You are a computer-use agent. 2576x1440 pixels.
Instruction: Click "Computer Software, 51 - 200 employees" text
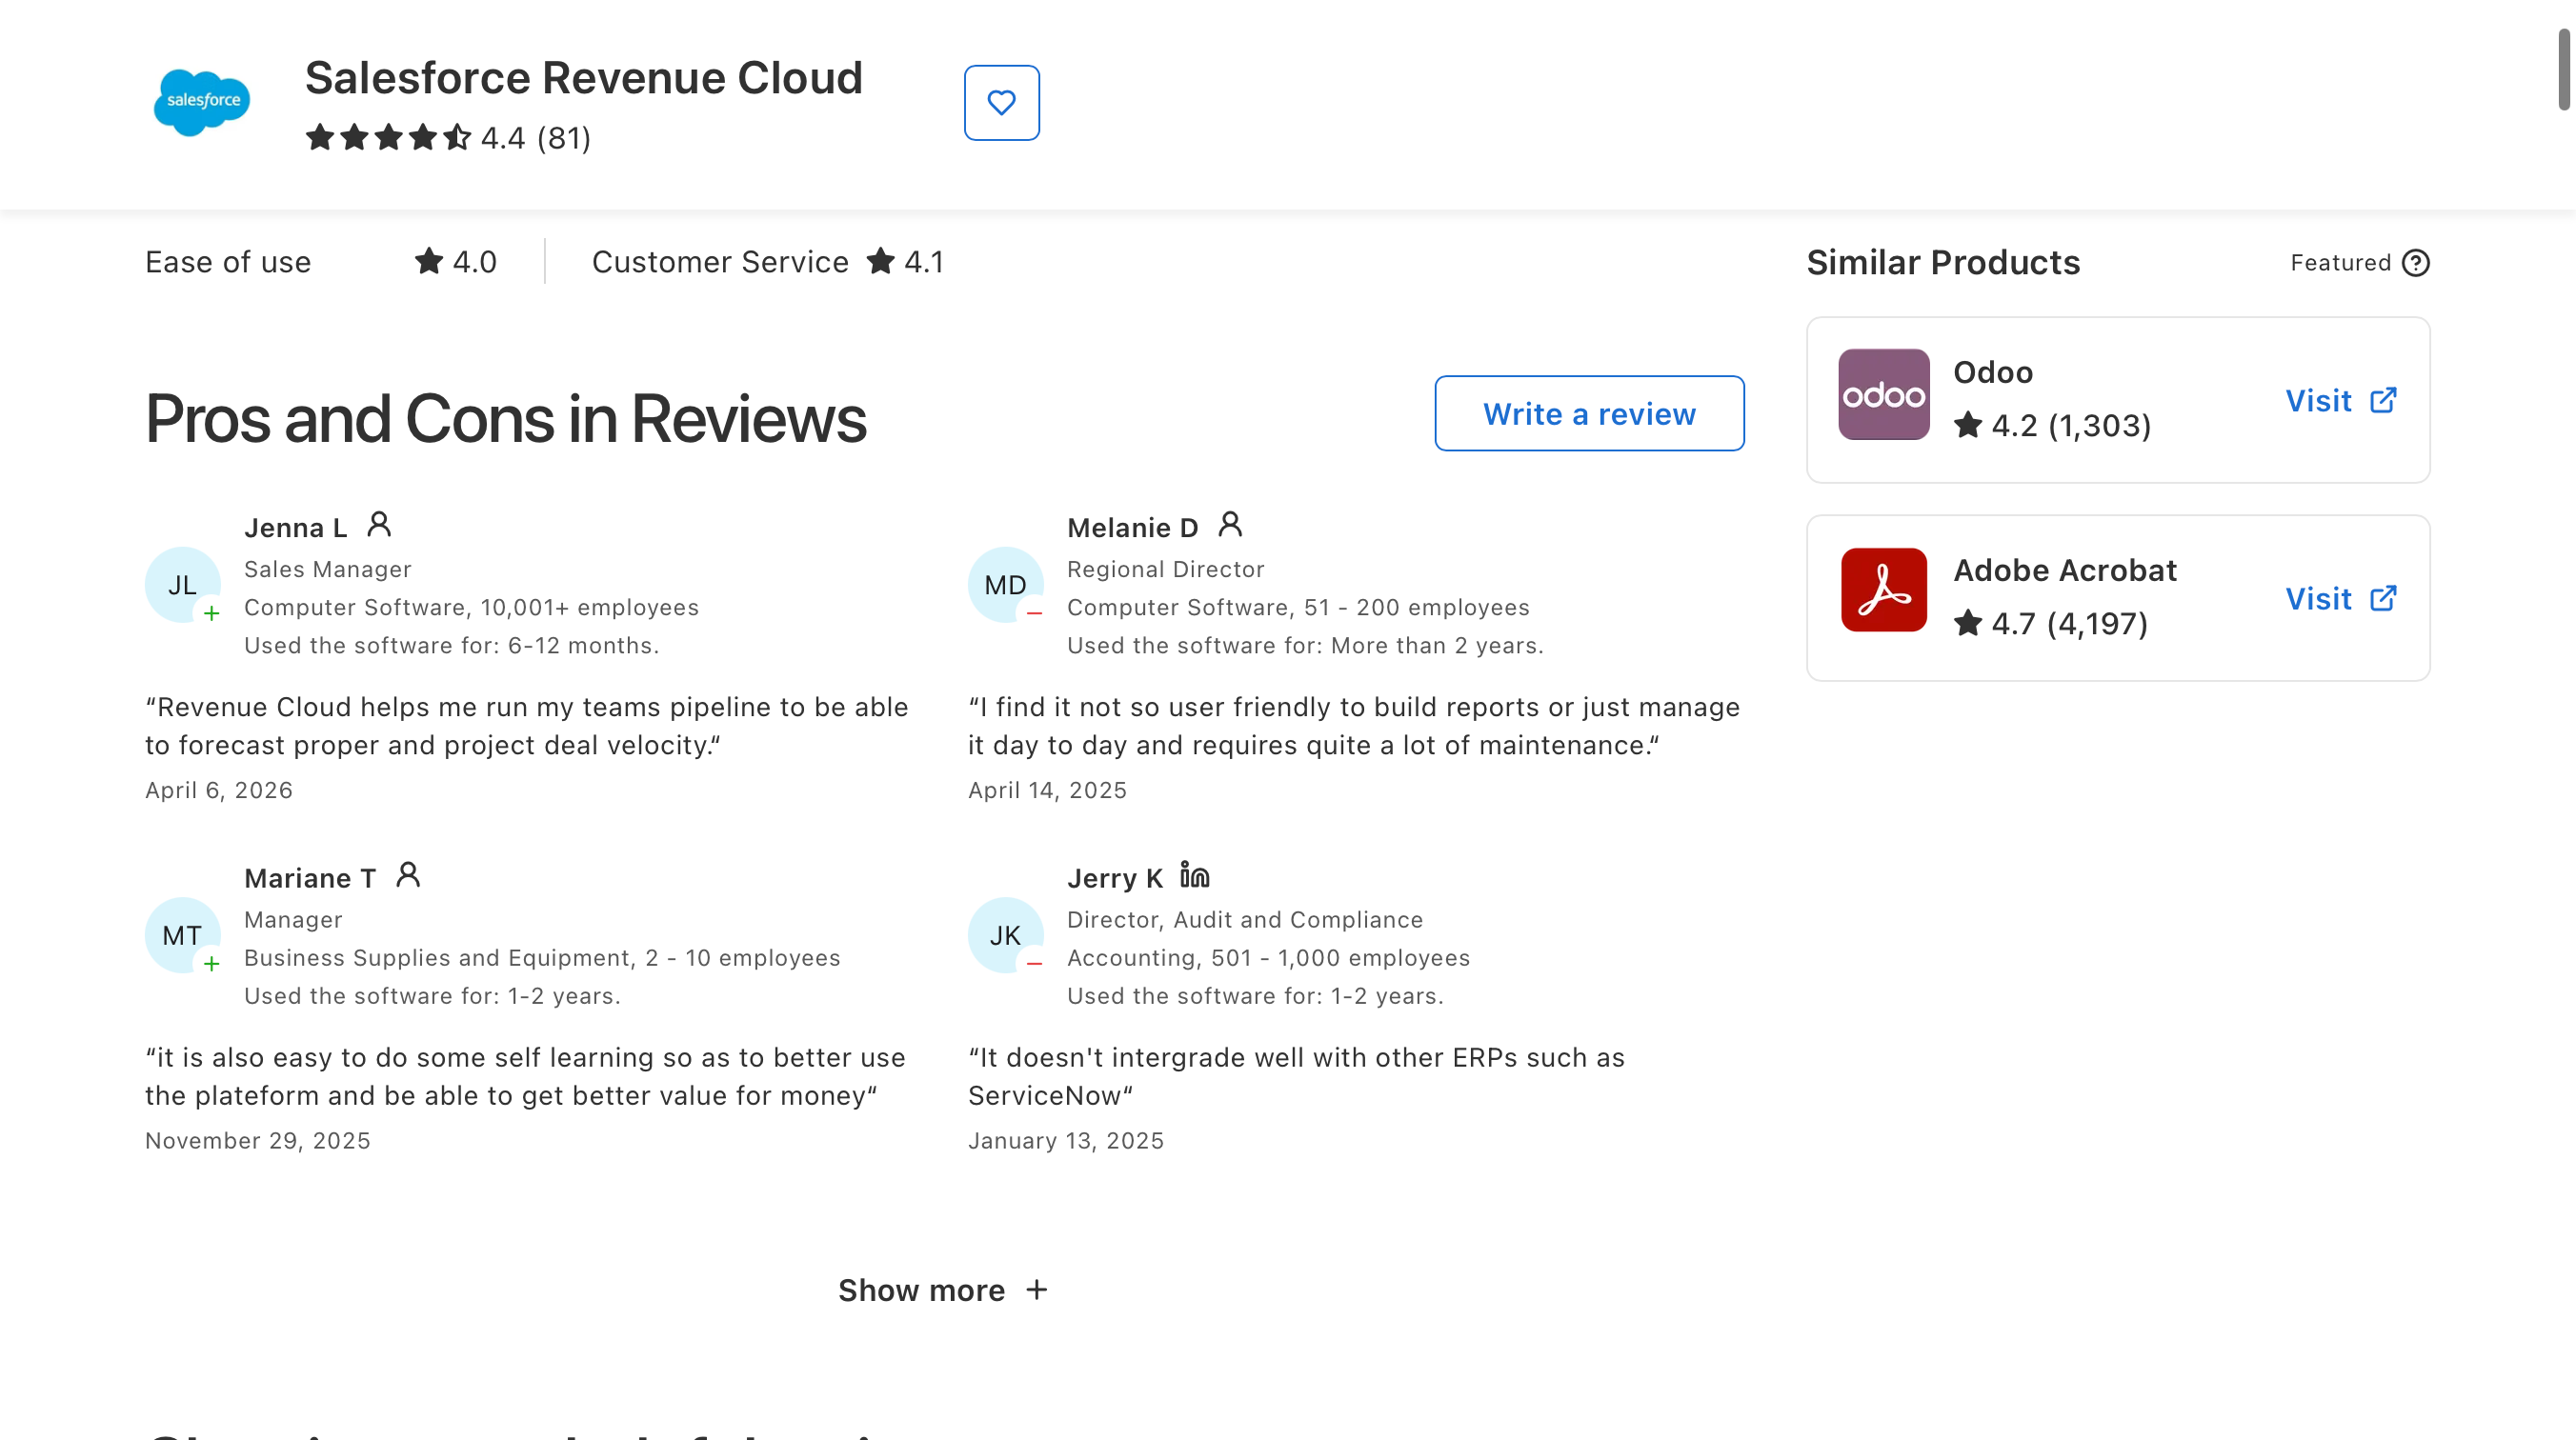[x=1298, y=607]
